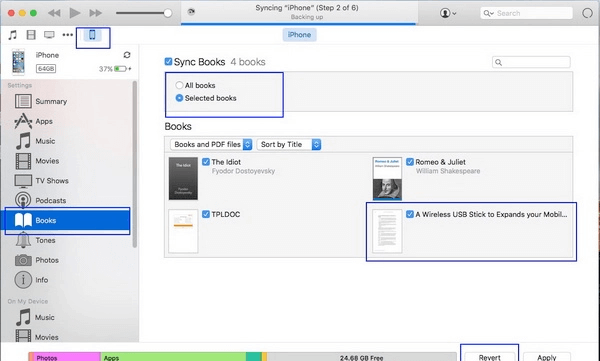Toggle the Sync Books checkbox
600x361 pixels.
tap(168, 62)
